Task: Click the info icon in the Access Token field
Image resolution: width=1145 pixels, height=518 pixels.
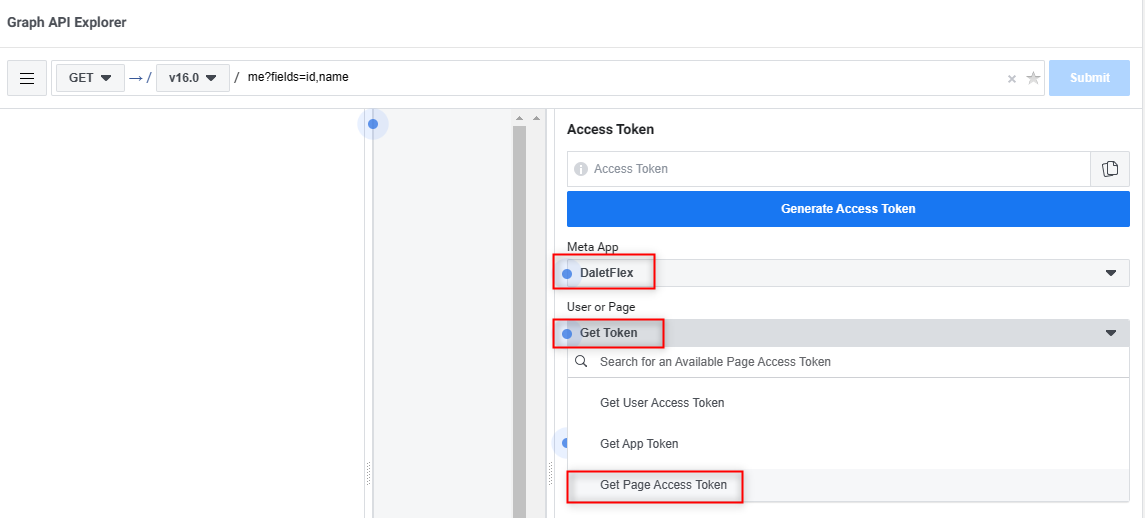Action: point(581,169)
